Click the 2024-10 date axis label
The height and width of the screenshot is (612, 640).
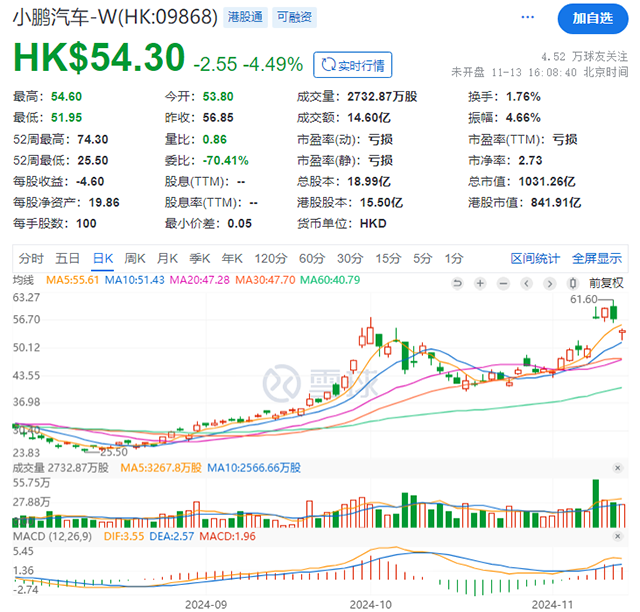pyautogui.click(x=371, y=605)
